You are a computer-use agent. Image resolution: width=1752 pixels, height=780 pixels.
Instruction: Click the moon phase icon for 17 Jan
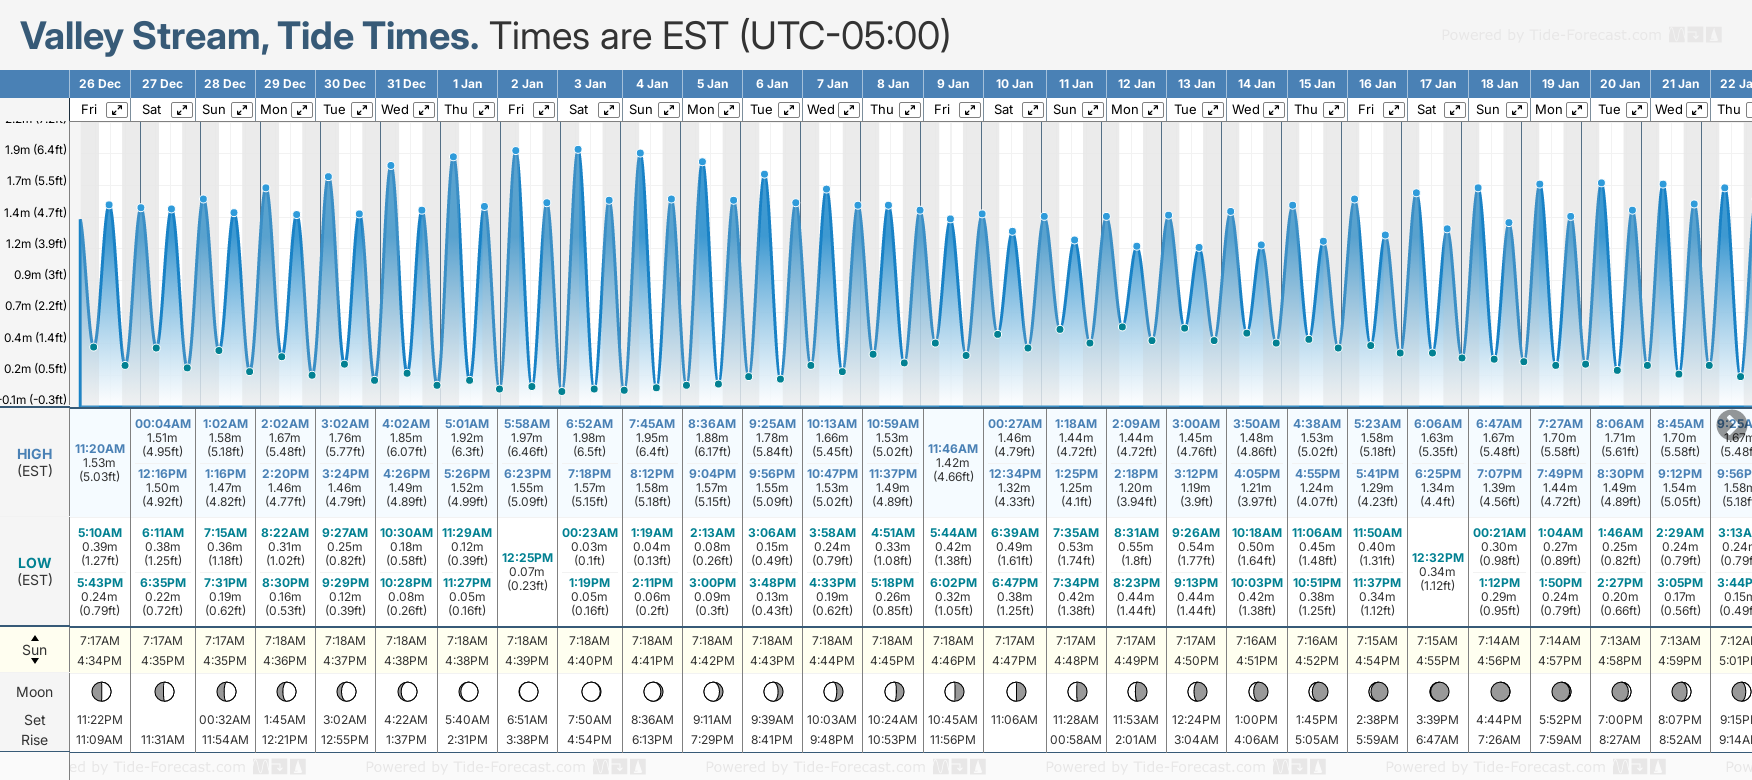click(x=1439, y=691)
